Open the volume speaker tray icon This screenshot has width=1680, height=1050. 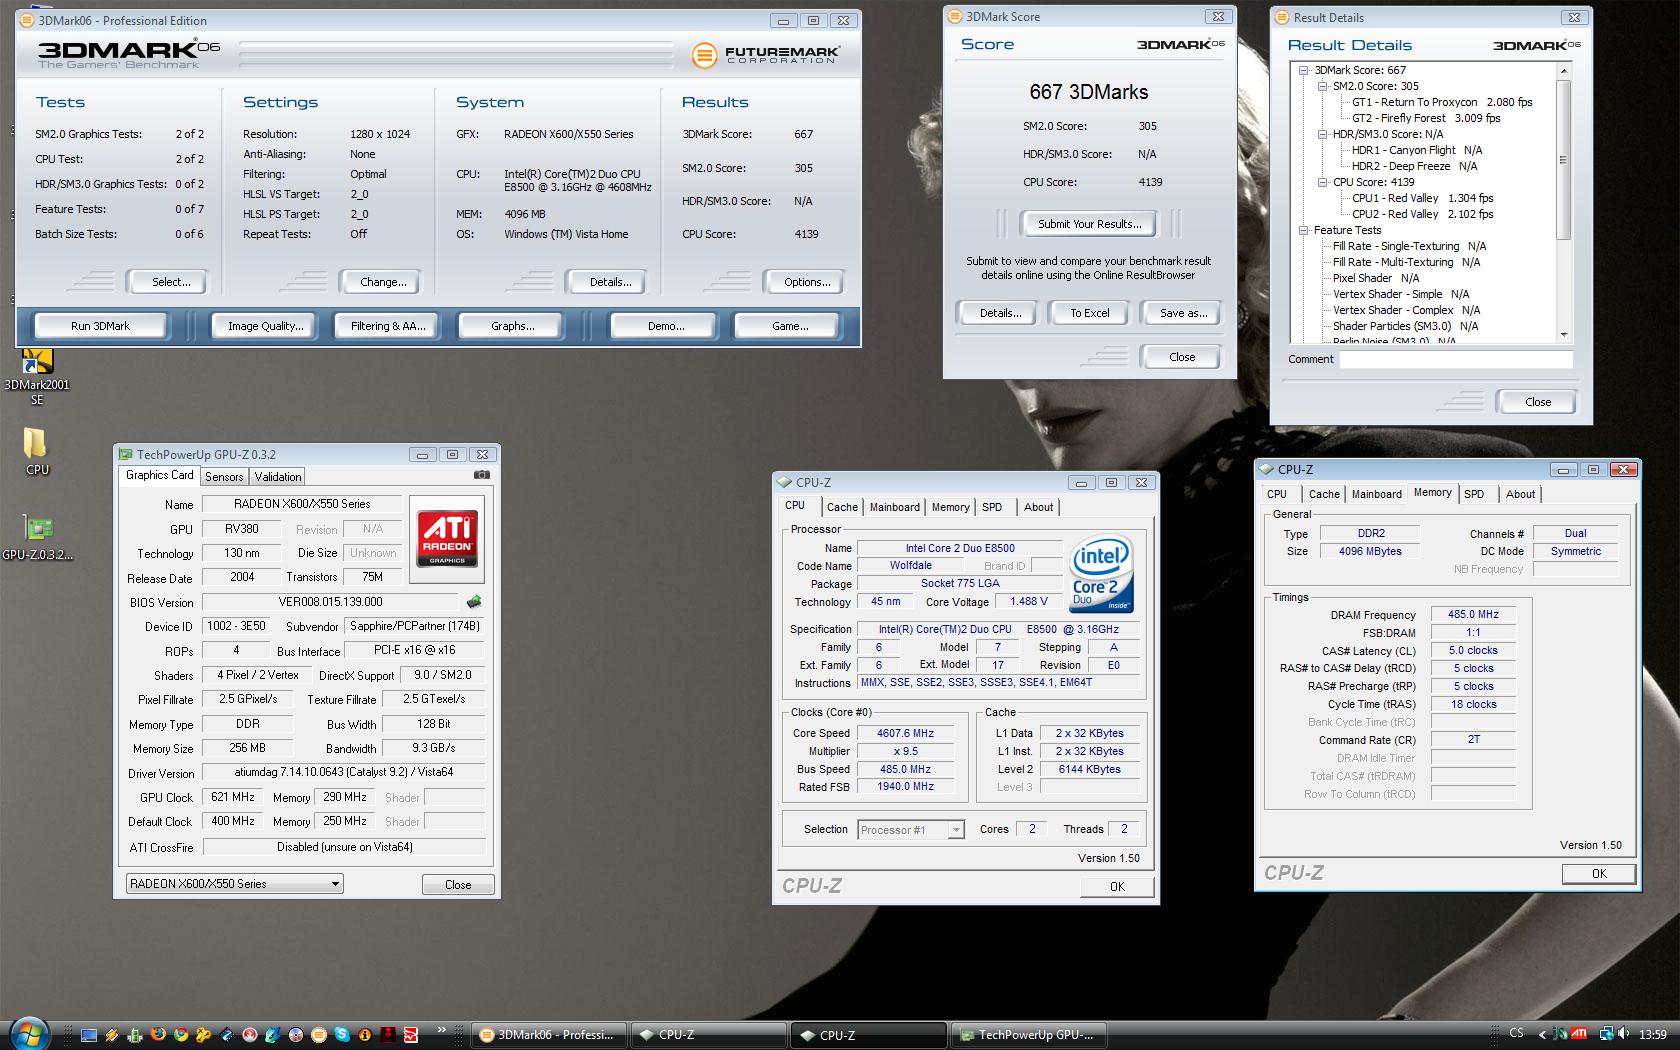click(1623, 1033)
